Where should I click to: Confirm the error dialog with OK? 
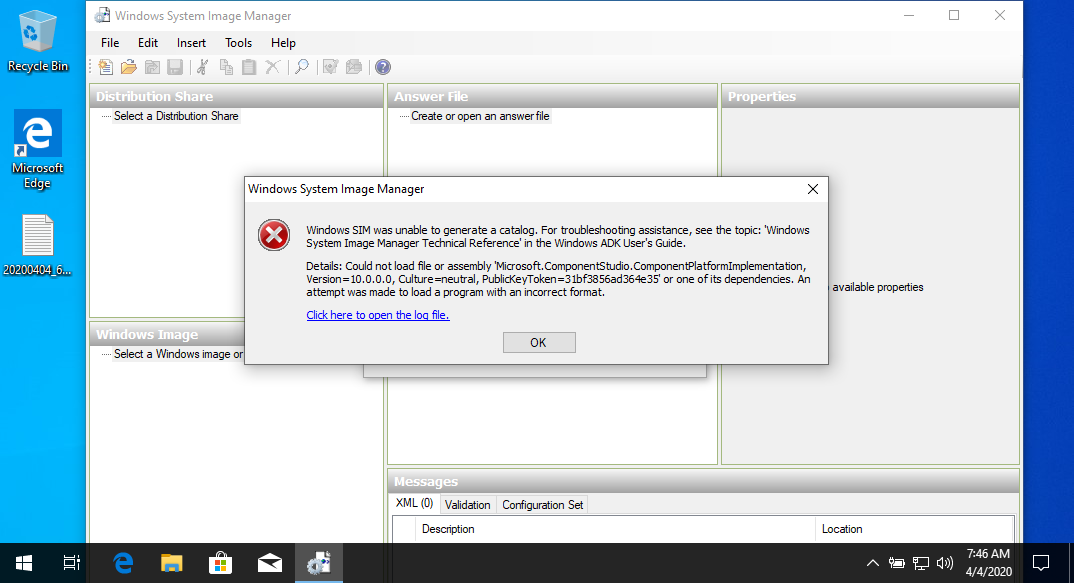coord(539,343)
